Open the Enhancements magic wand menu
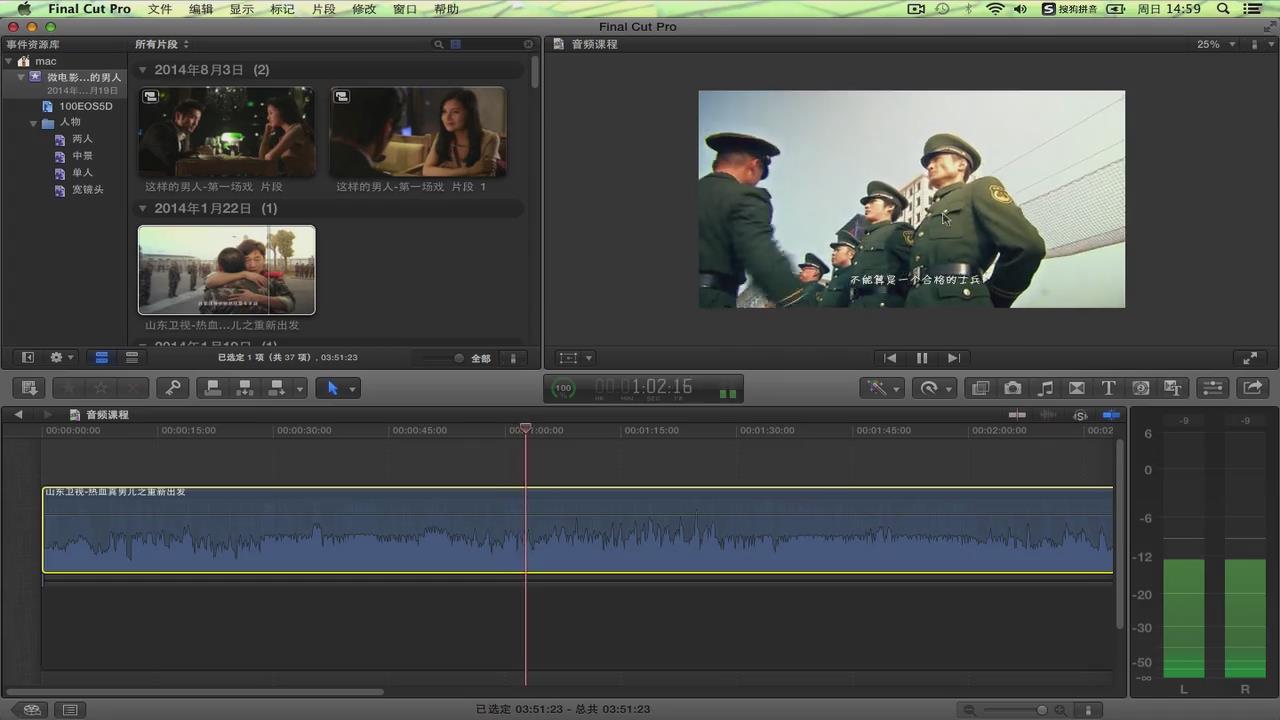This screenshot has height=720, width=1280. click(x=883, y=388)
